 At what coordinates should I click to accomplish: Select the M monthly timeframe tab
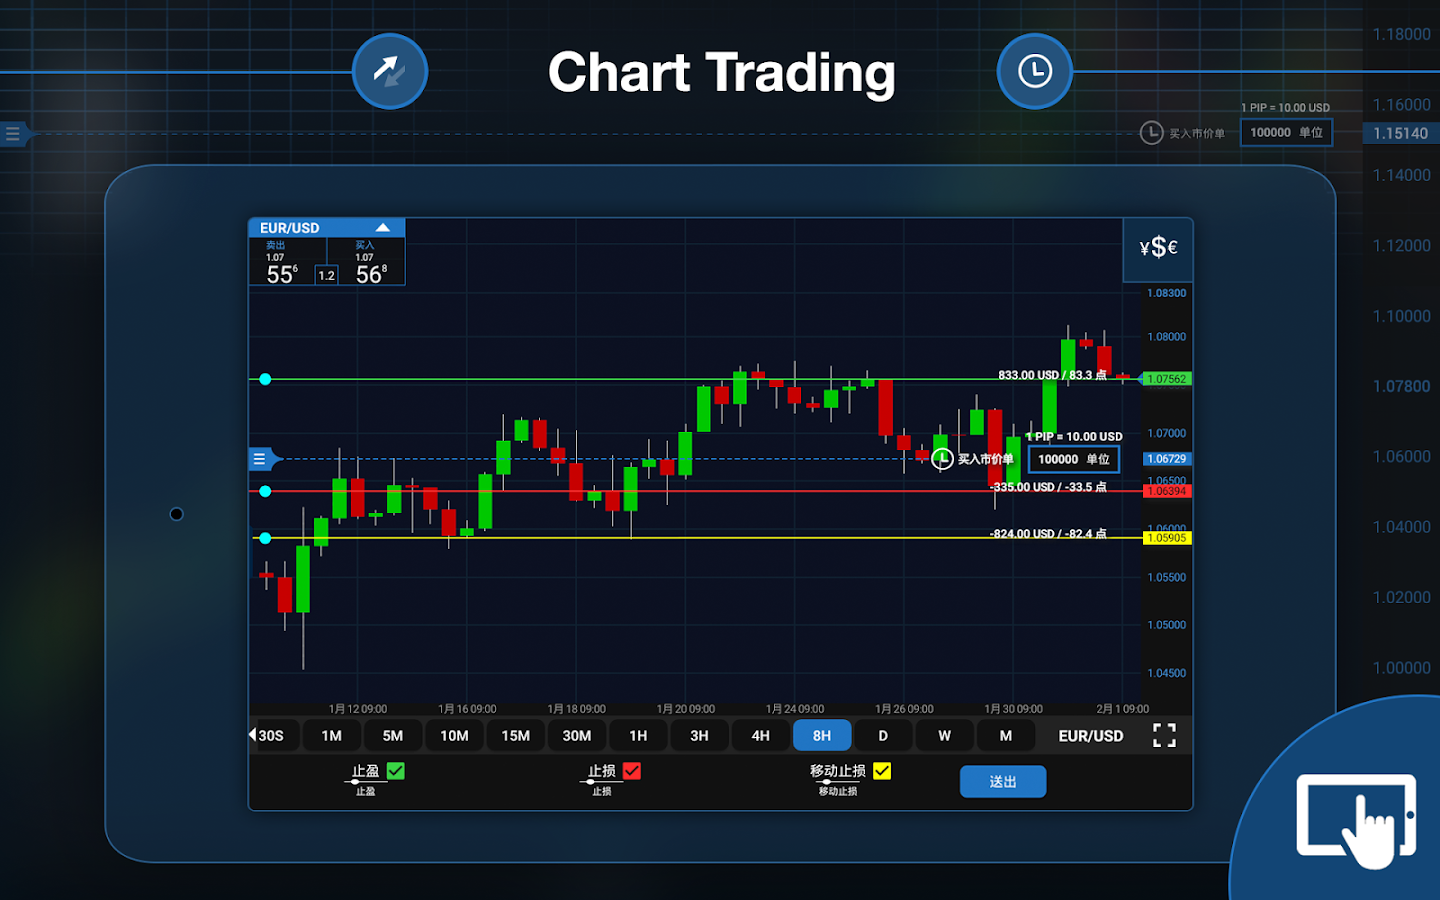pos(1006,736)
